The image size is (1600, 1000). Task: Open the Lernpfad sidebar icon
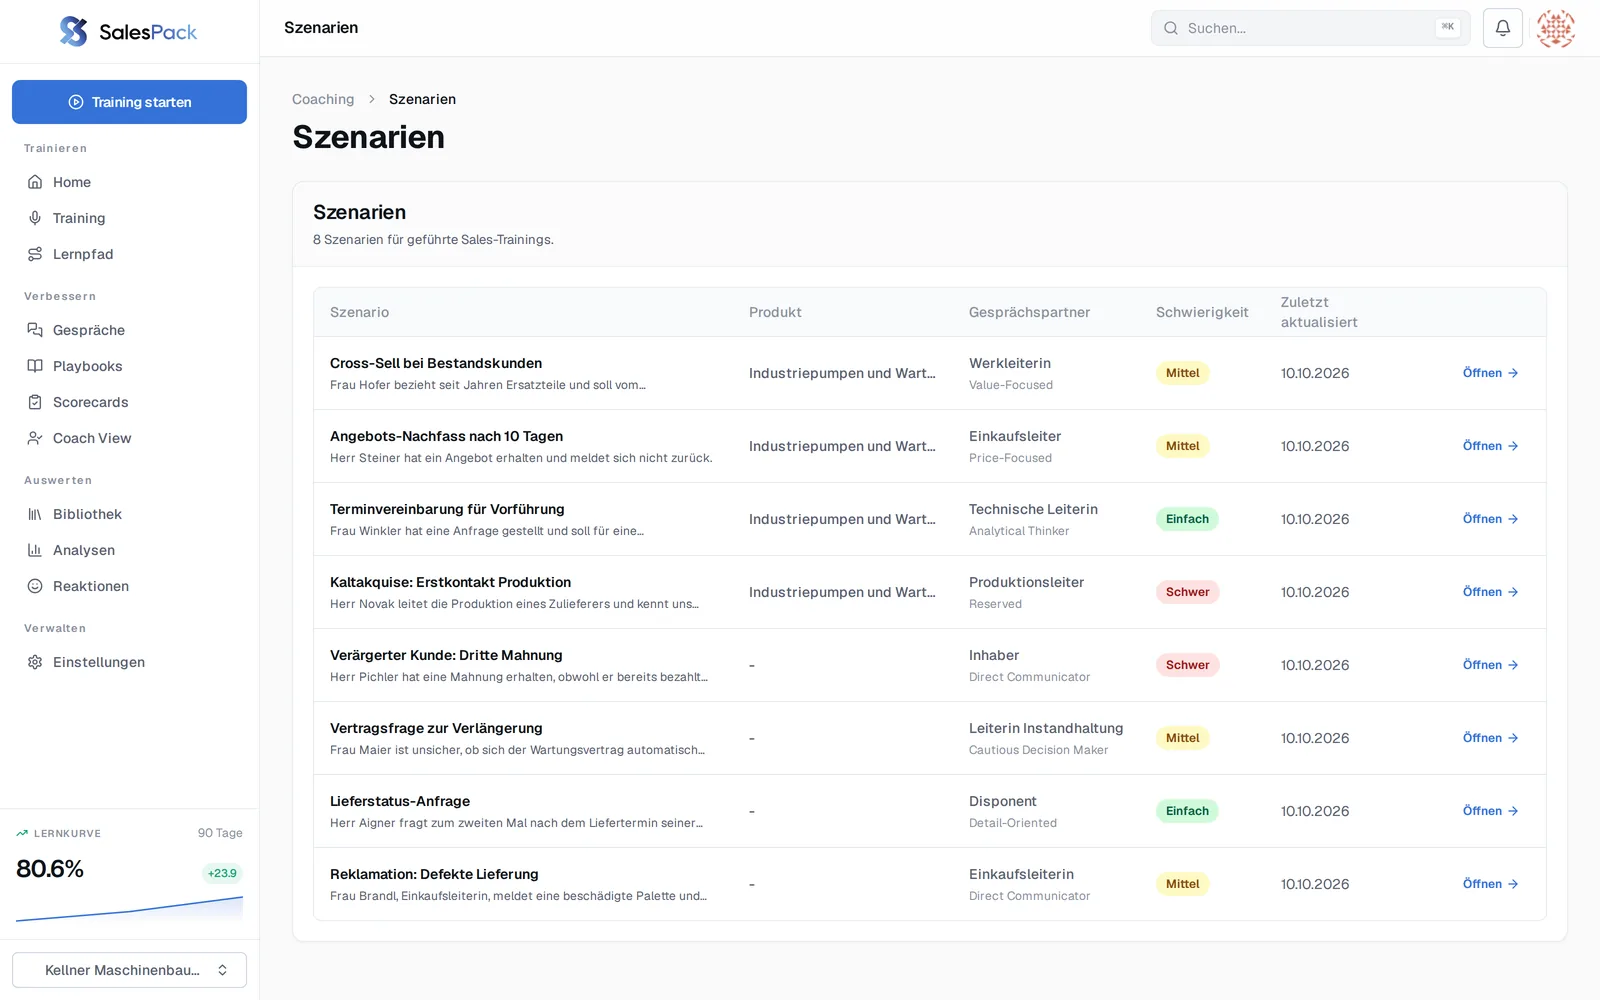(35, 254)
